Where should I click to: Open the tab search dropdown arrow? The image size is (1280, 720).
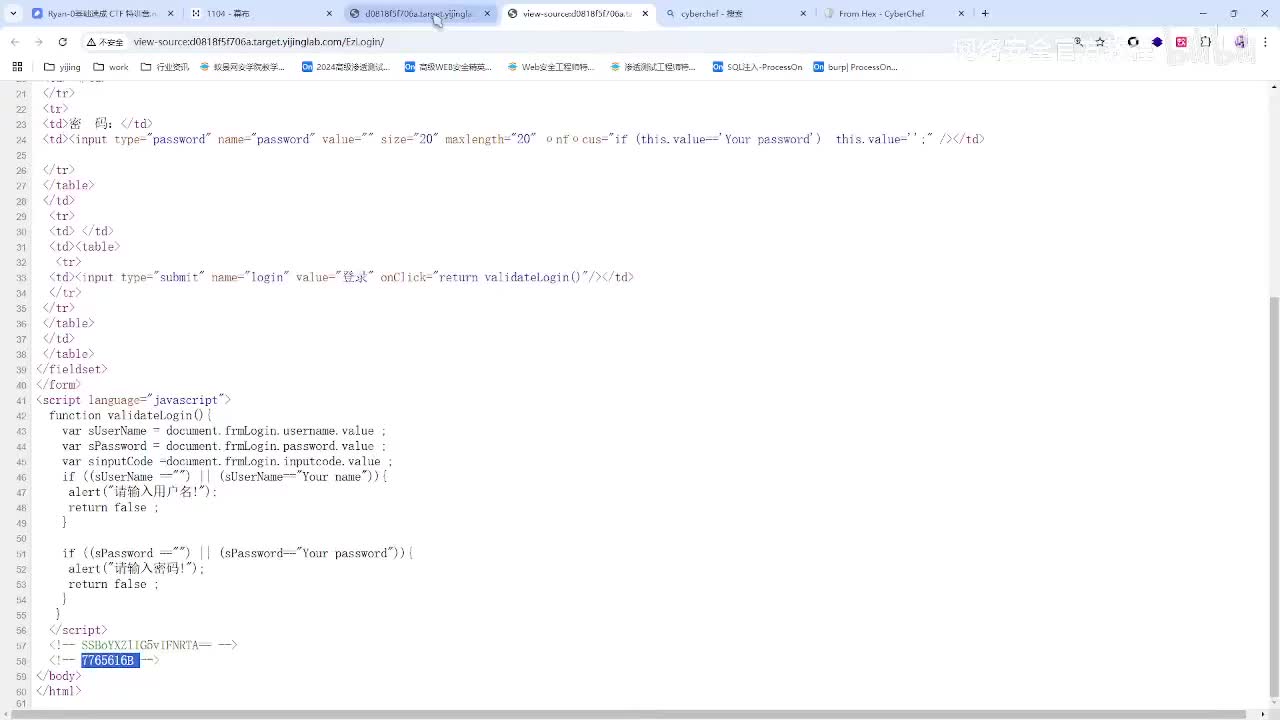coord(13,14)
